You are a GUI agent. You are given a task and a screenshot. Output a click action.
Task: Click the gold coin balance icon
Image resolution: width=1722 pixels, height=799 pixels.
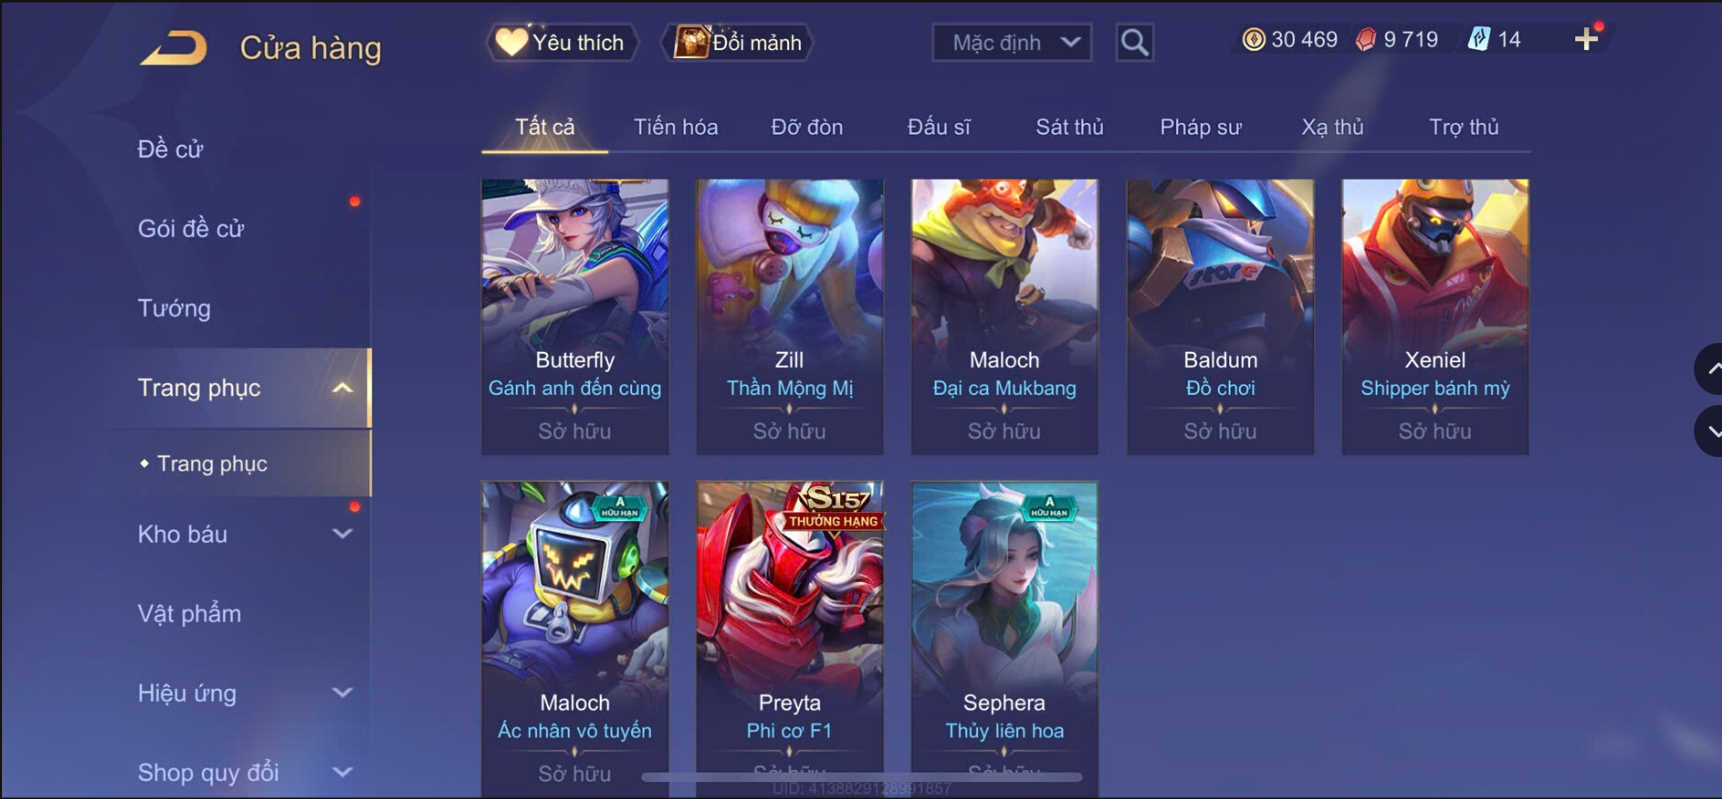click(1253, 40)
